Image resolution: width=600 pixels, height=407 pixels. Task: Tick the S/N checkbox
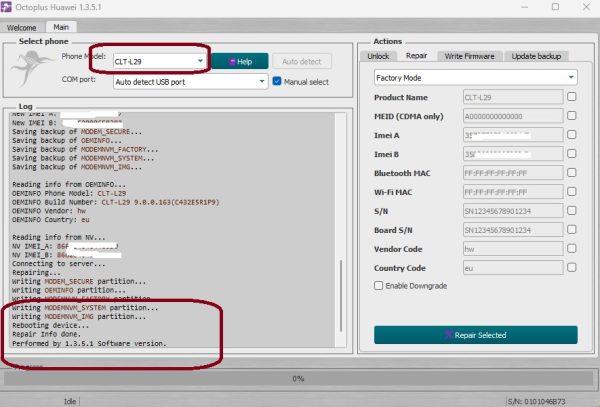(x=572, y=210)
